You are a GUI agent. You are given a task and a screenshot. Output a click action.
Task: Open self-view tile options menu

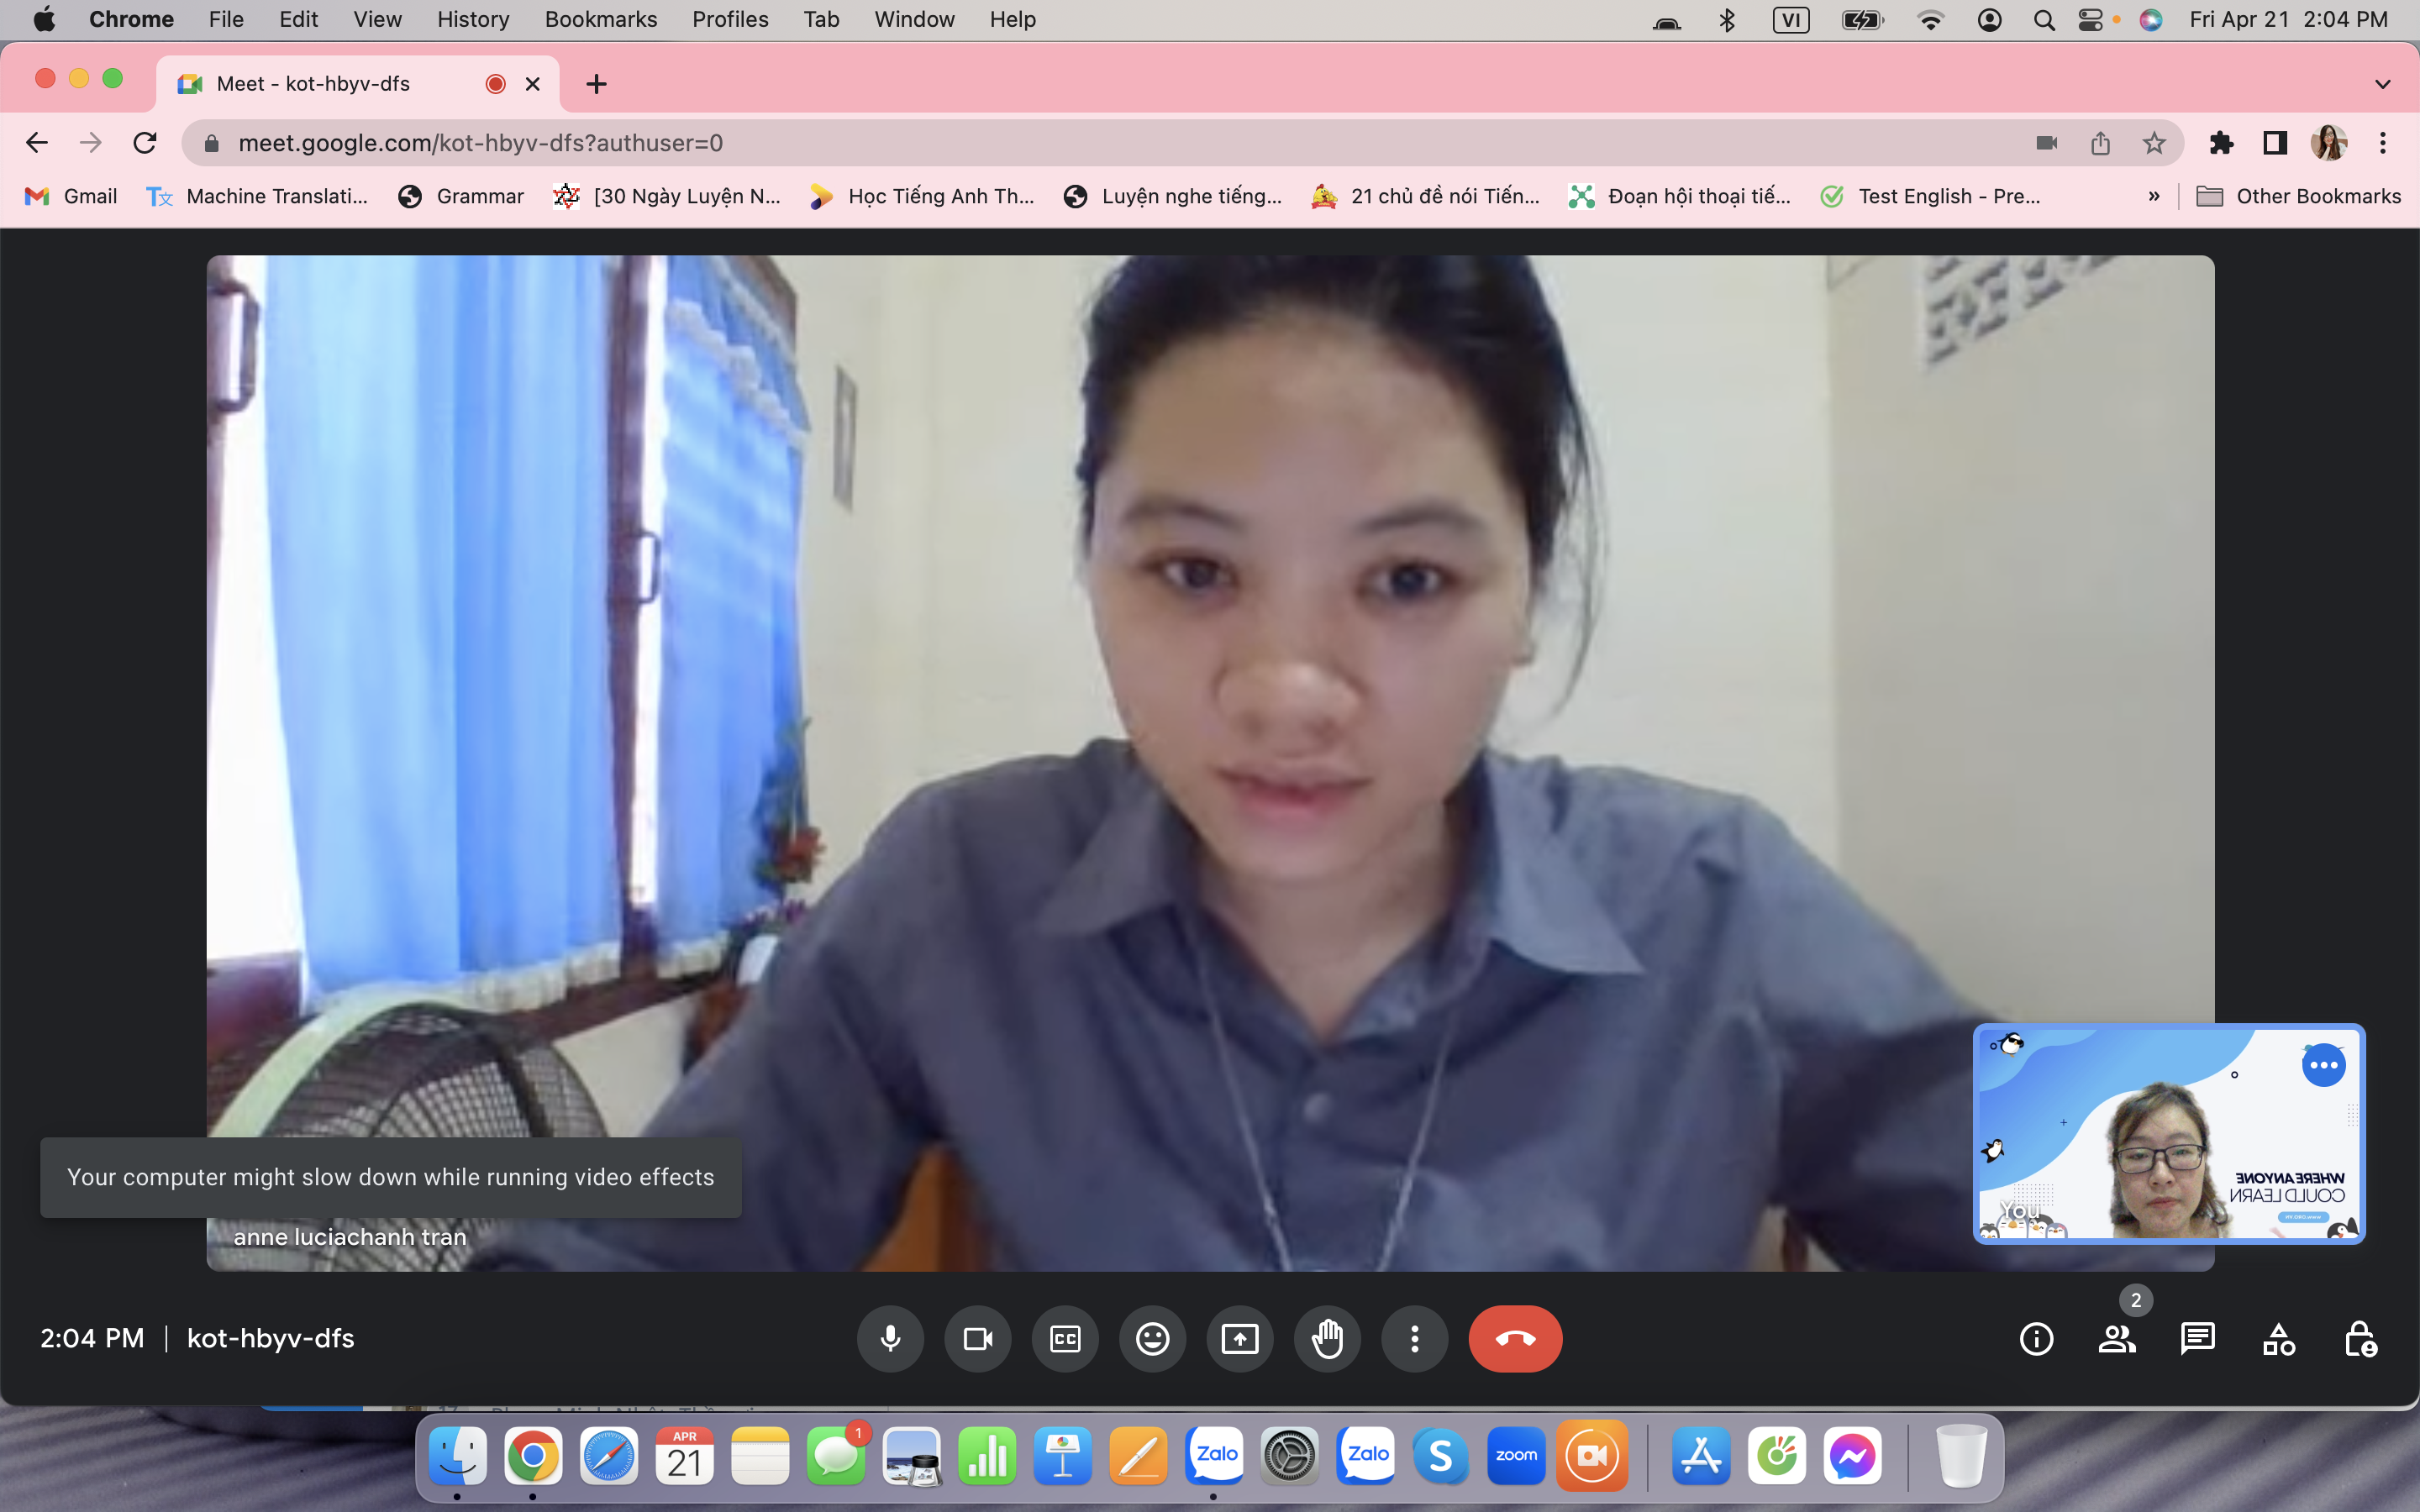click(2323, 1065)
